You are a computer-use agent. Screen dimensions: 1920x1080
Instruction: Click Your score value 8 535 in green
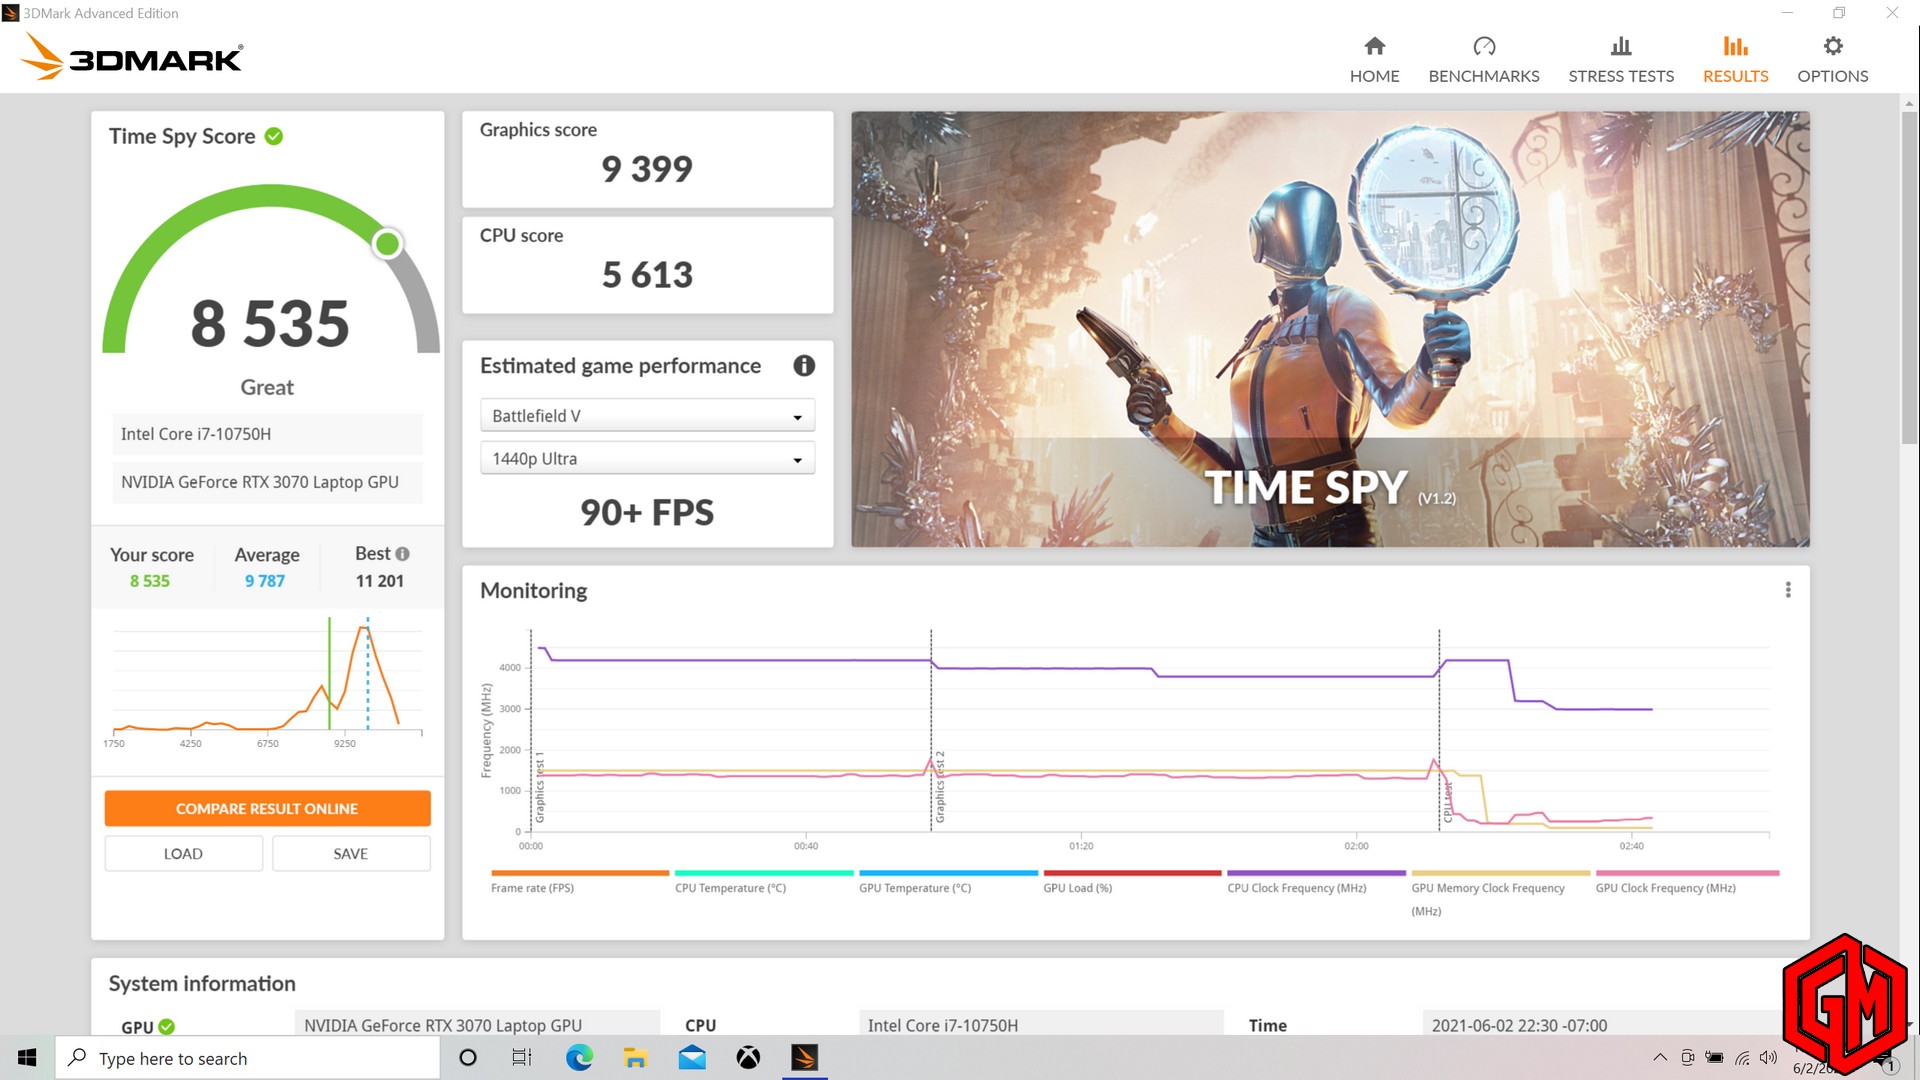[150, 581]
